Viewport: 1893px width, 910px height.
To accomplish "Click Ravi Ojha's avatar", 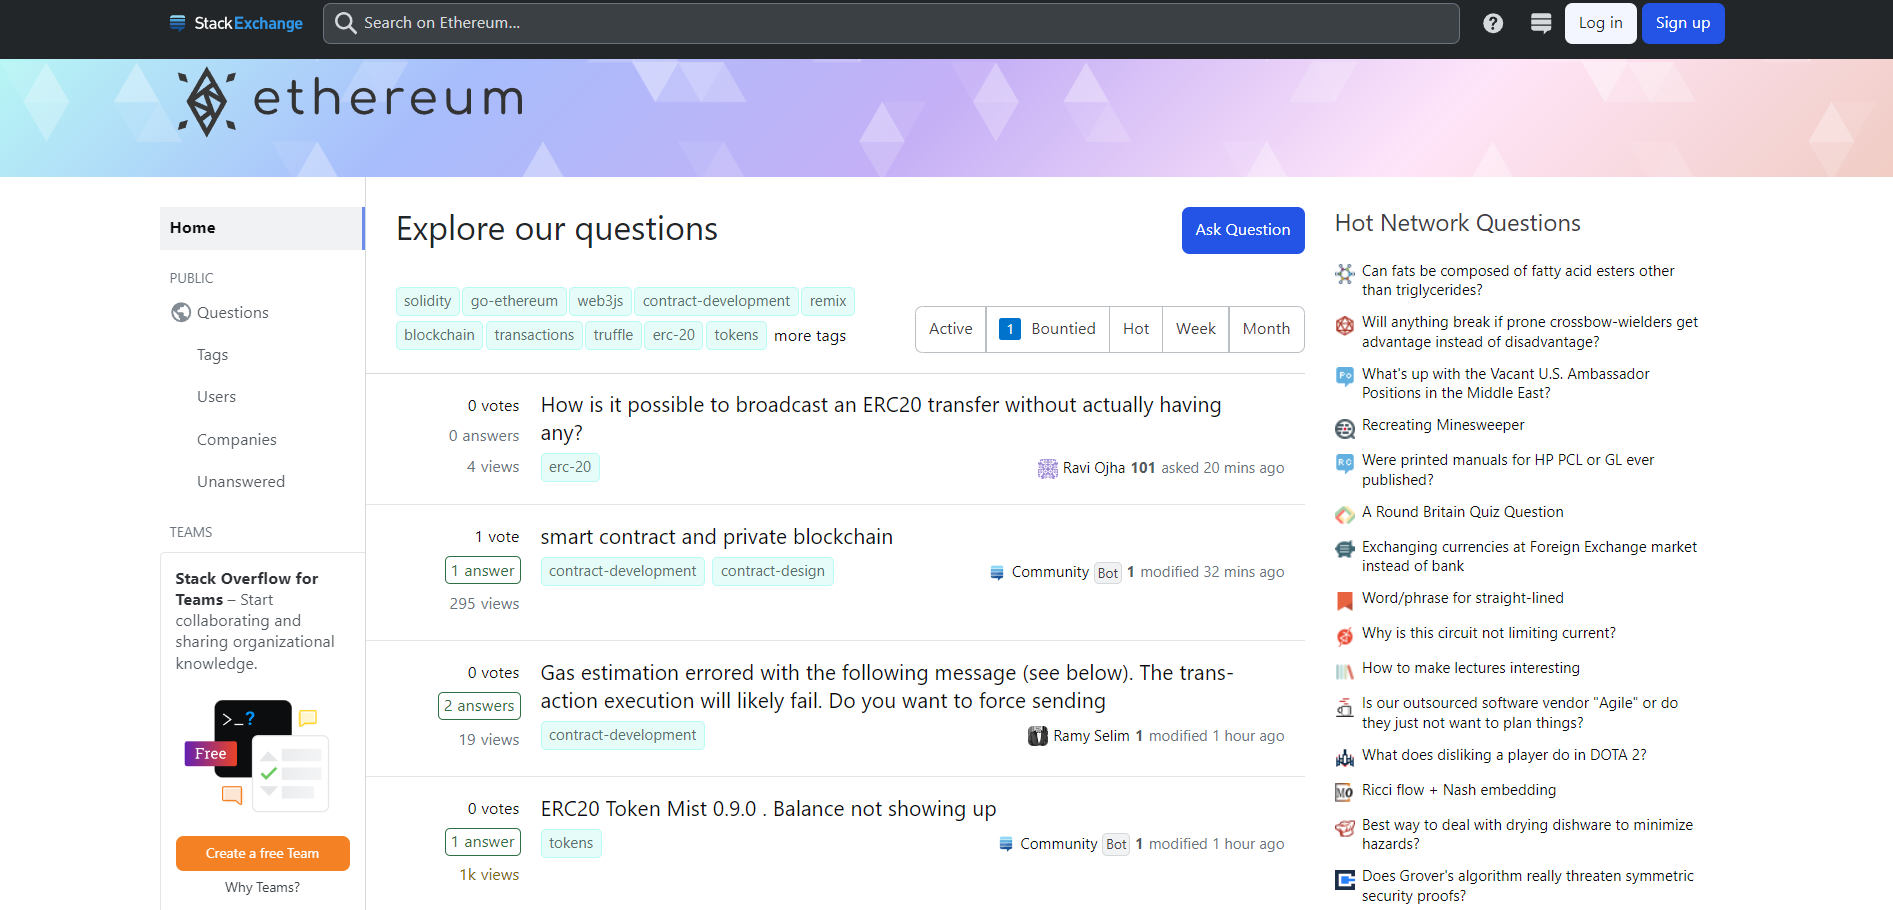I will (1046, 467).
